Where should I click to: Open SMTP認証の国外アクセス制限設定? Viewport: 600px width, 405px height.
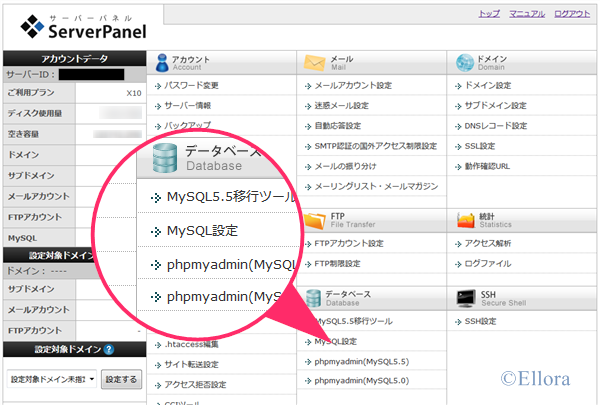tap(375, 146)
